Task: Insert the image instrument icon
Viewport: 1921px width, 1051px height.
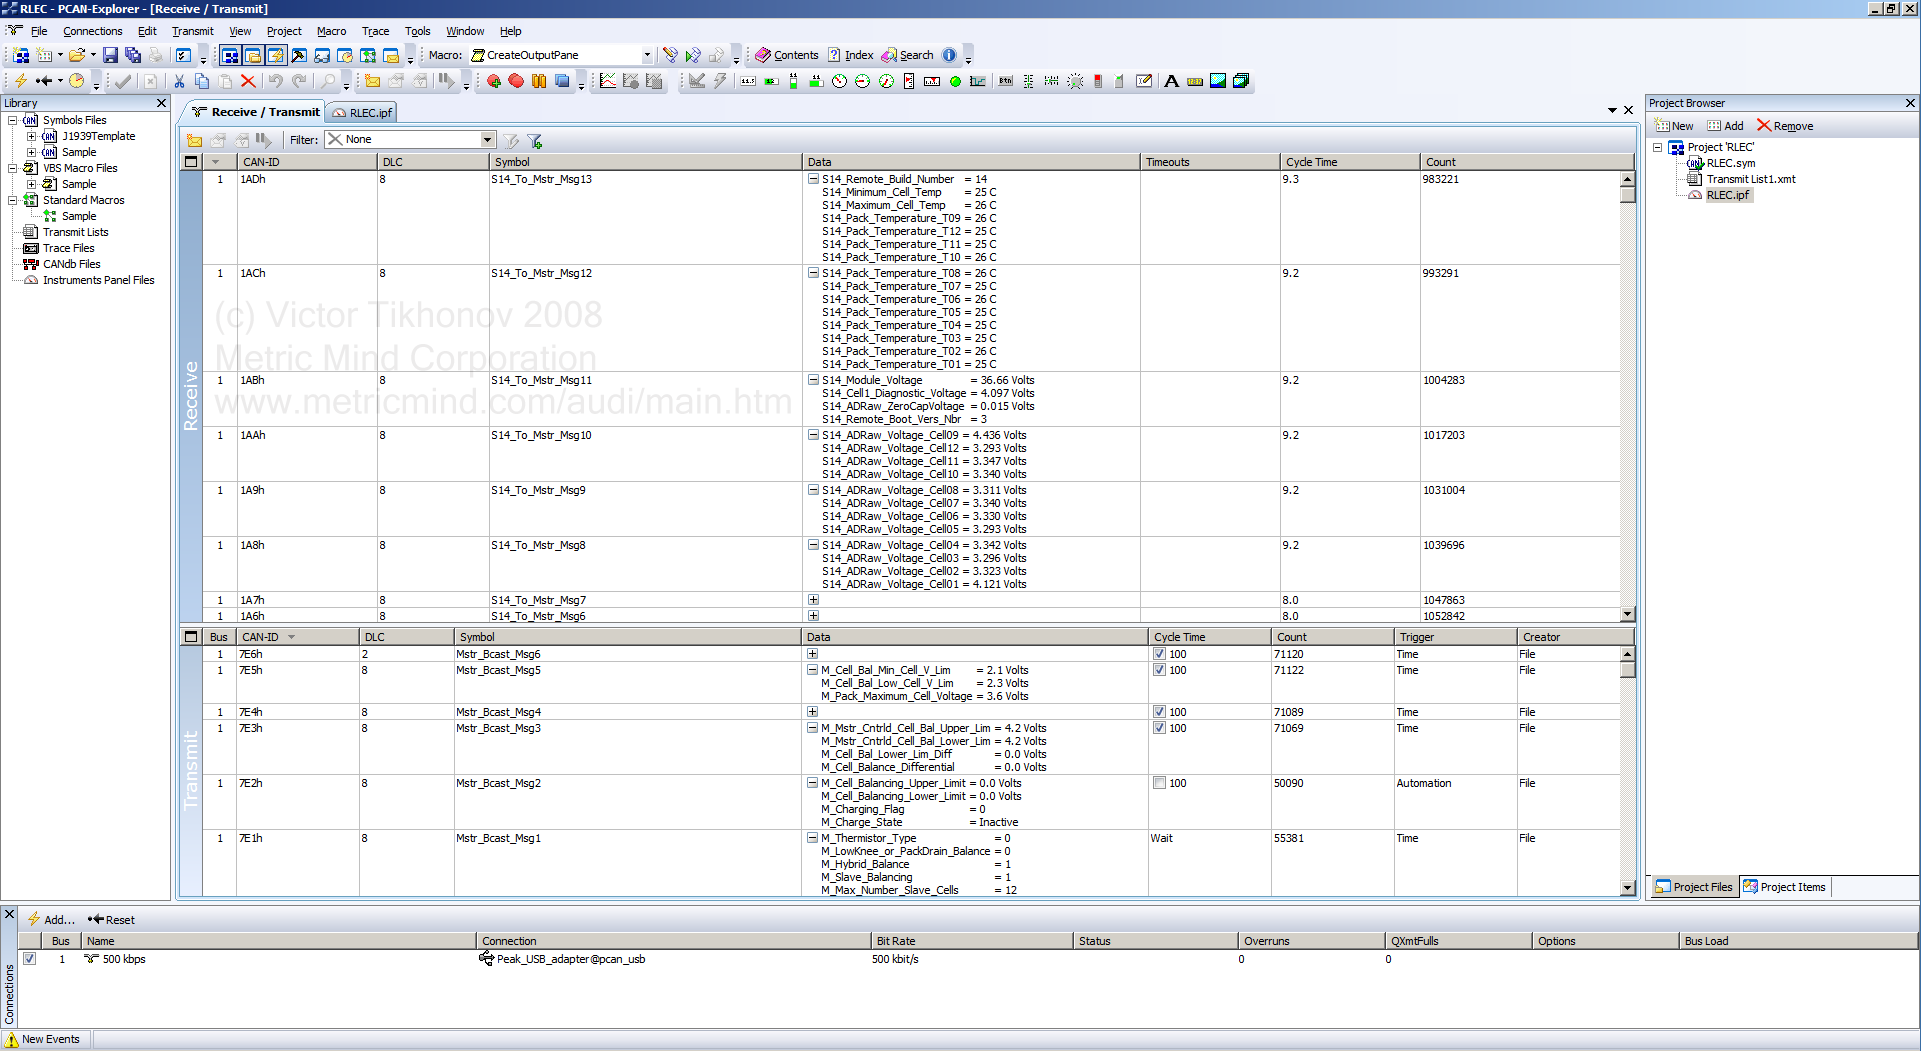Action: pos(1218,81)
